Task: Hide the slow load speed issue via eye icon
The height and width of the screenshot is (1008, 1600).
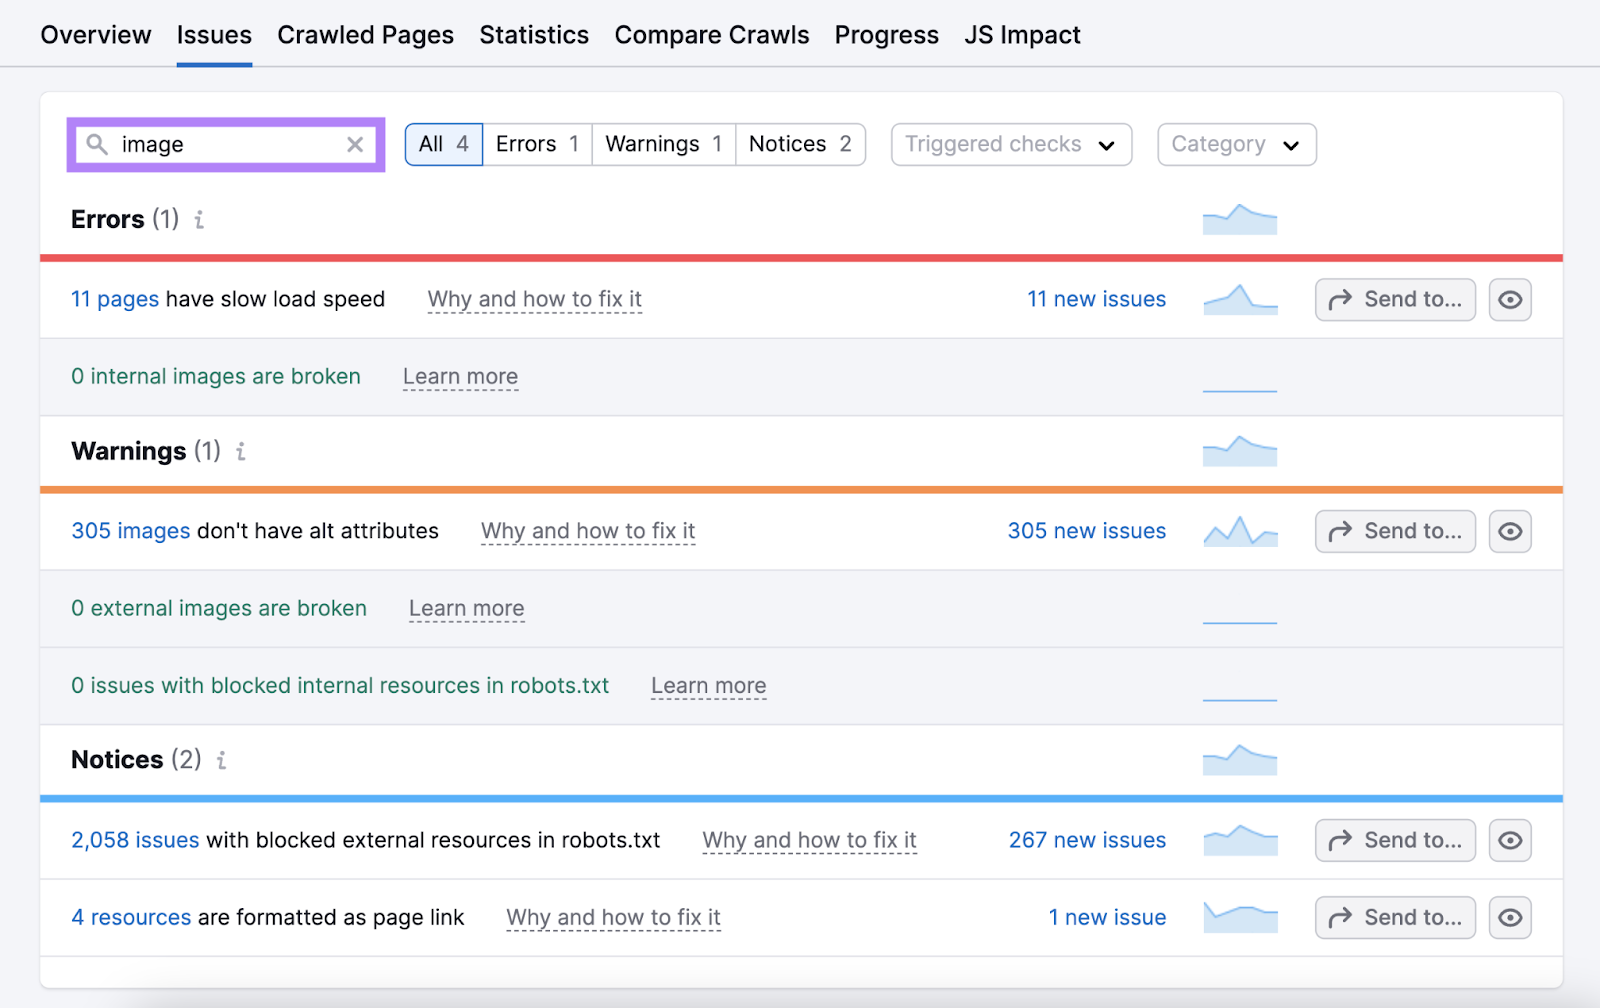Action: (1510, 299)
